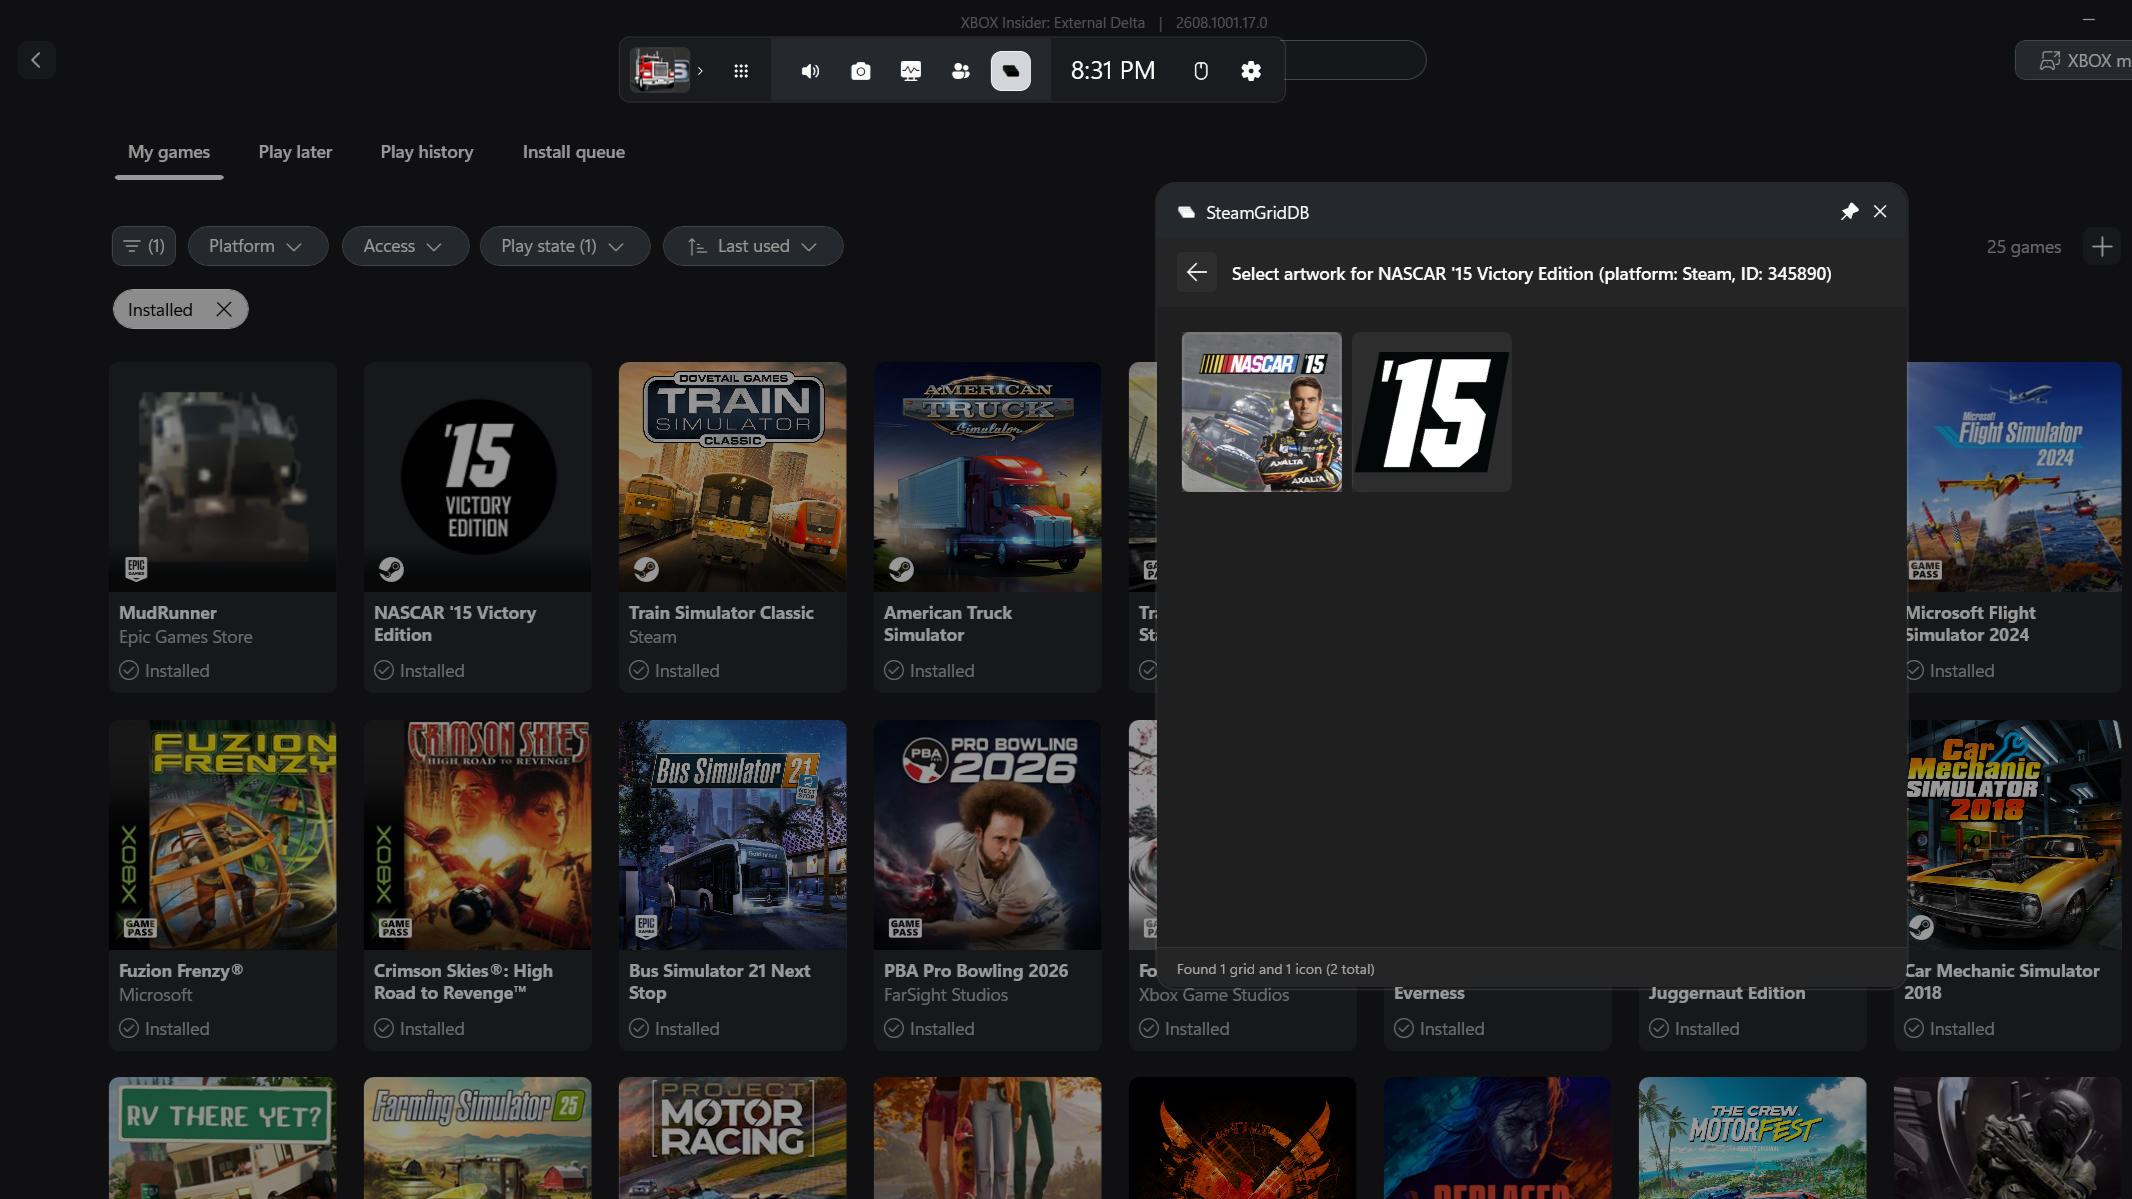Close the SteamGridDB widget
2132x1199 pixels.
[x=1880, y=211]
